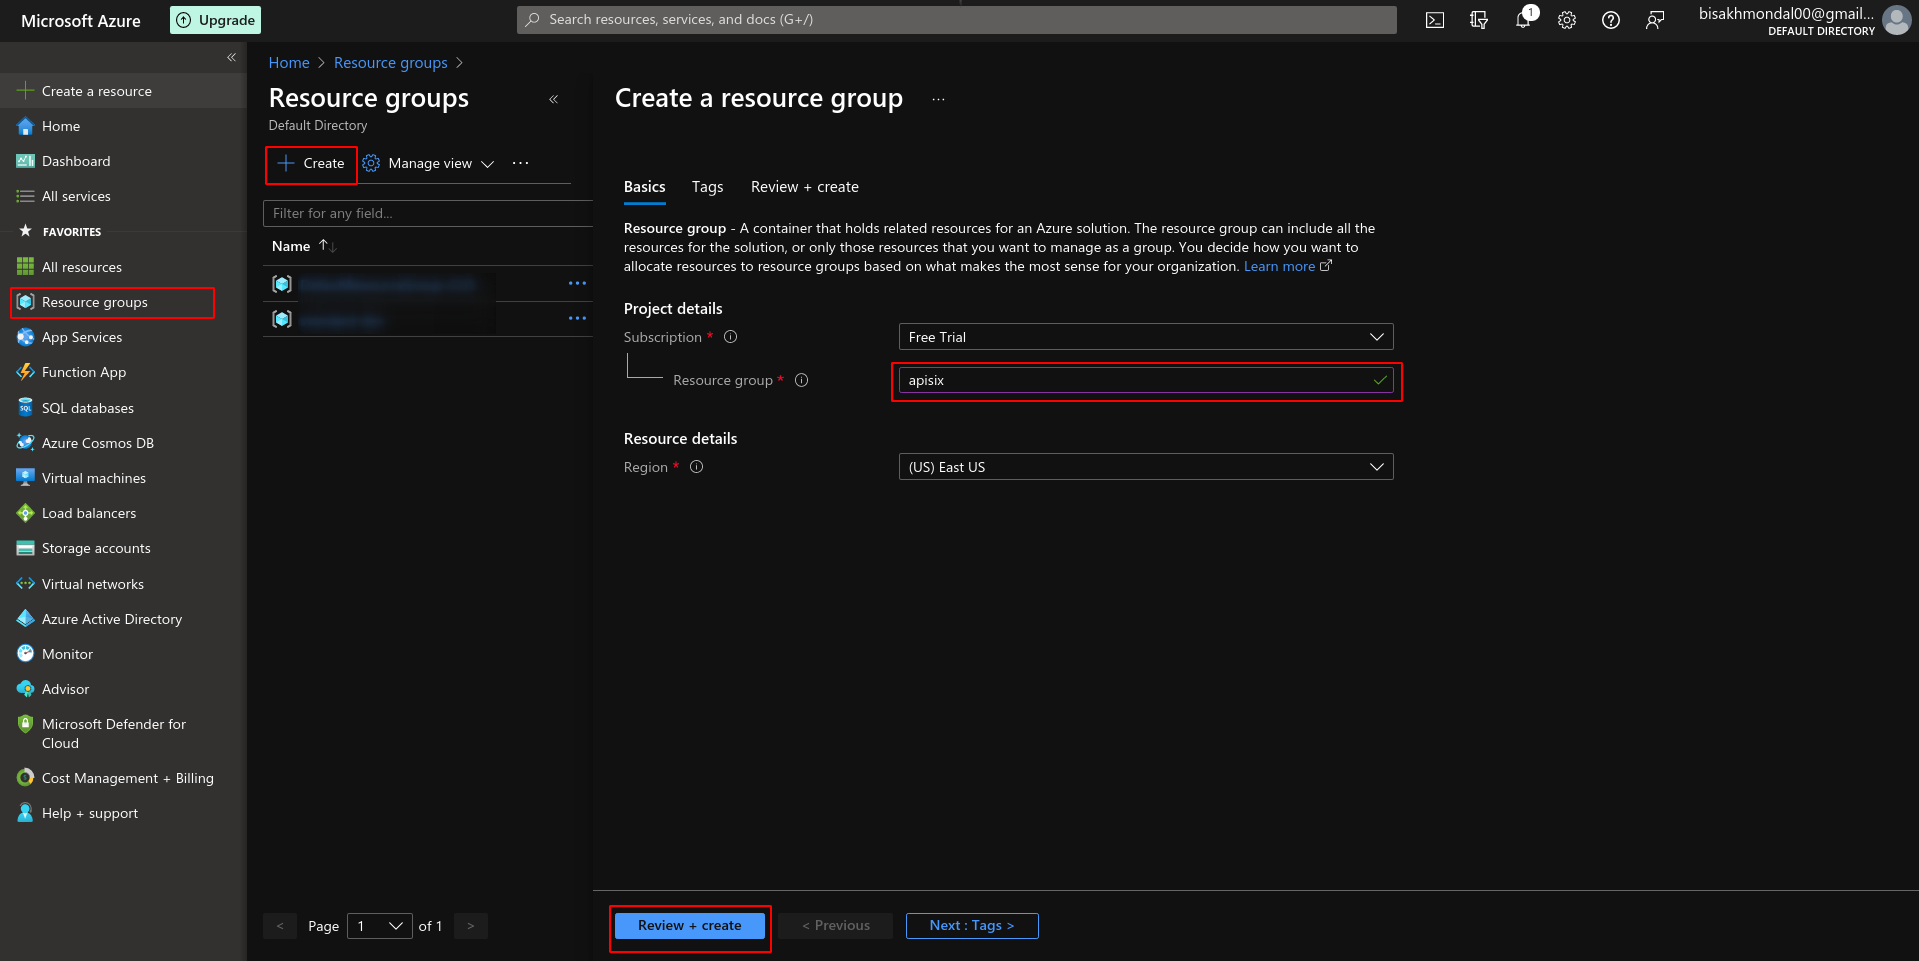The image size is (1919, 961).
Task: Click the Upgrade button
Action: click(x=215, y=20)
